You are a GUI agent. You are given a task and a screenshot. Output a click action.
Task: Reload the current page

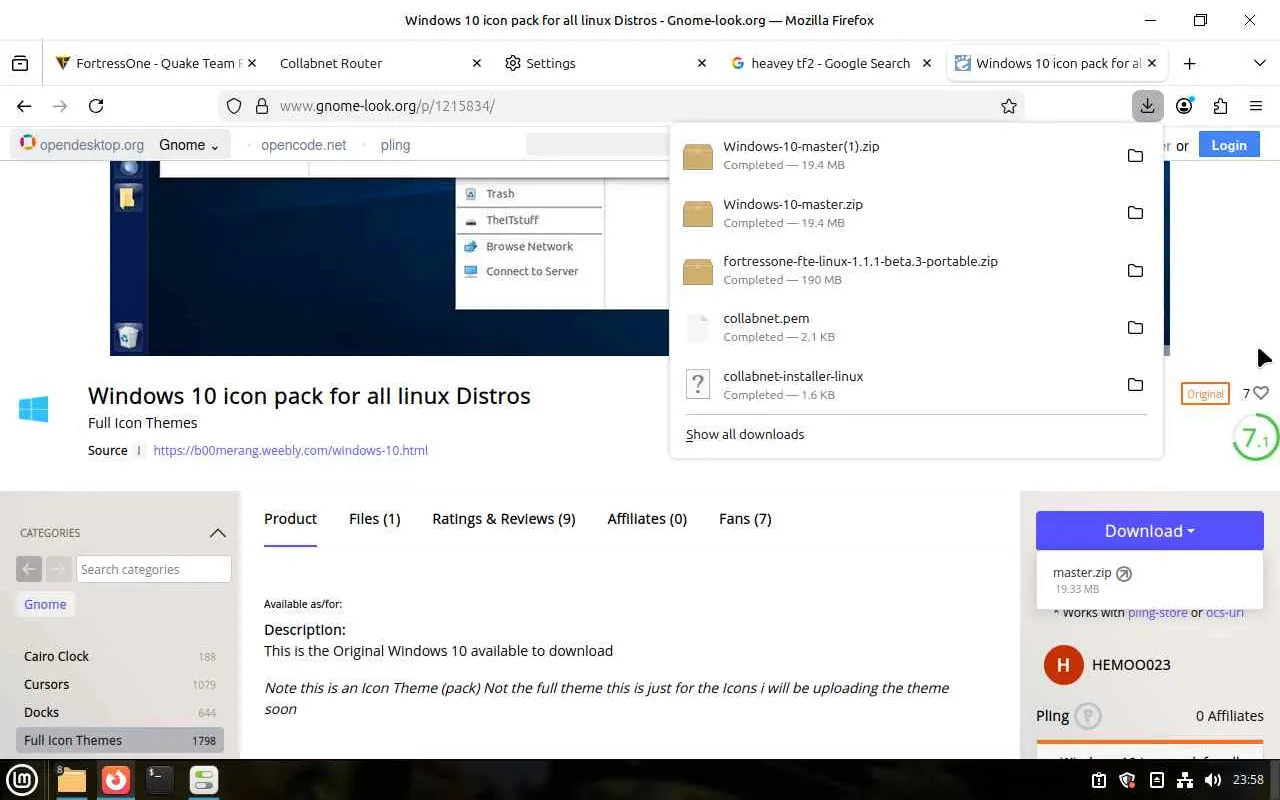(x=96, y=106)
